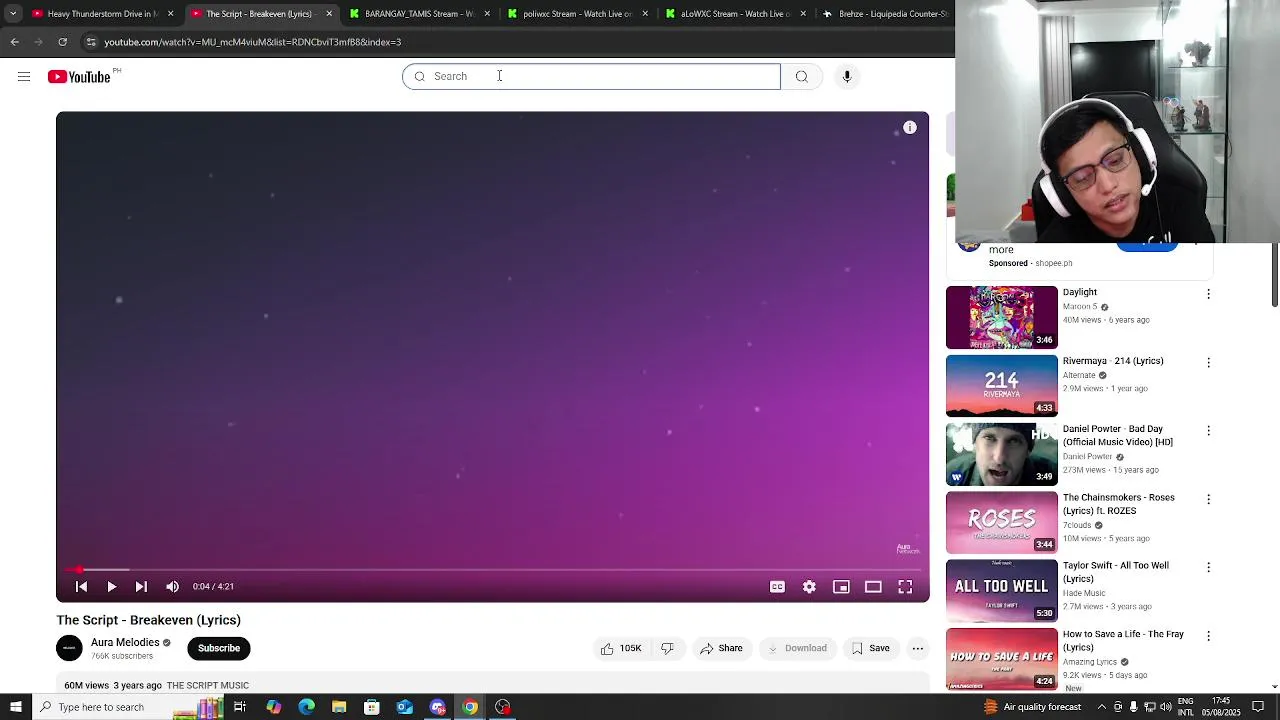The image size is (1280, 720).
Task: Close The Script Breakeven tab
Action: (328, 14)
